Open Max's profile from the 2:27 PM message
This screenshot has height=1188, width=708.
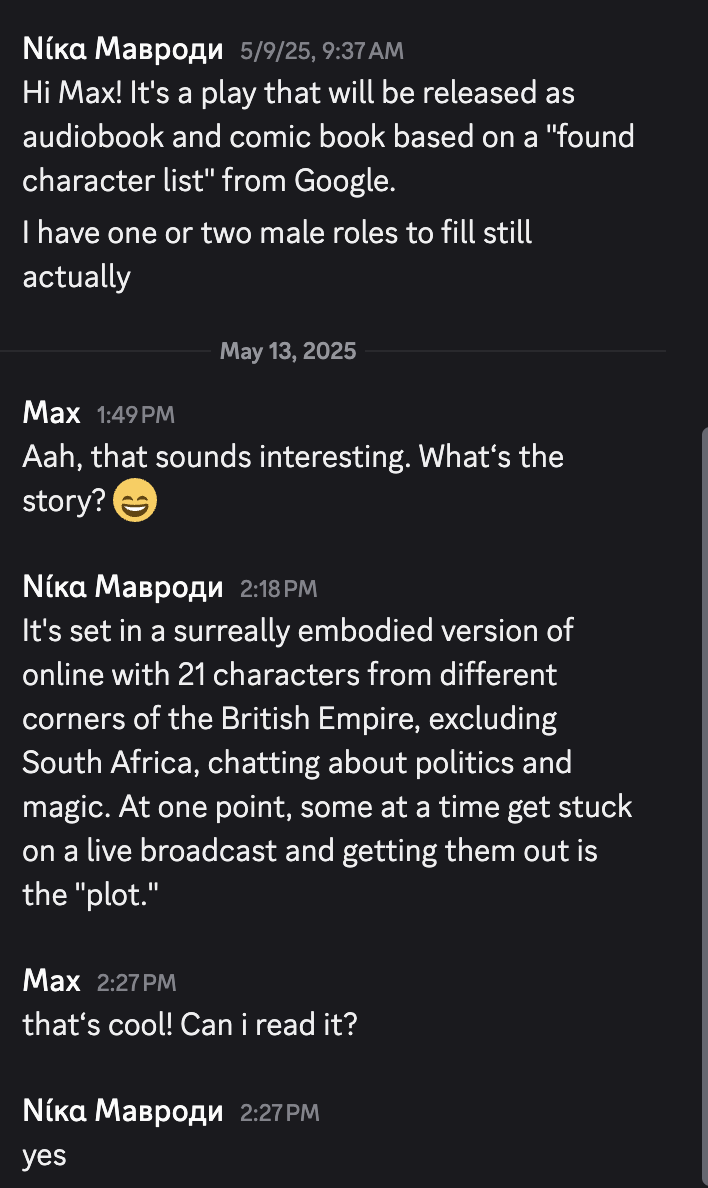pos(51,981)
